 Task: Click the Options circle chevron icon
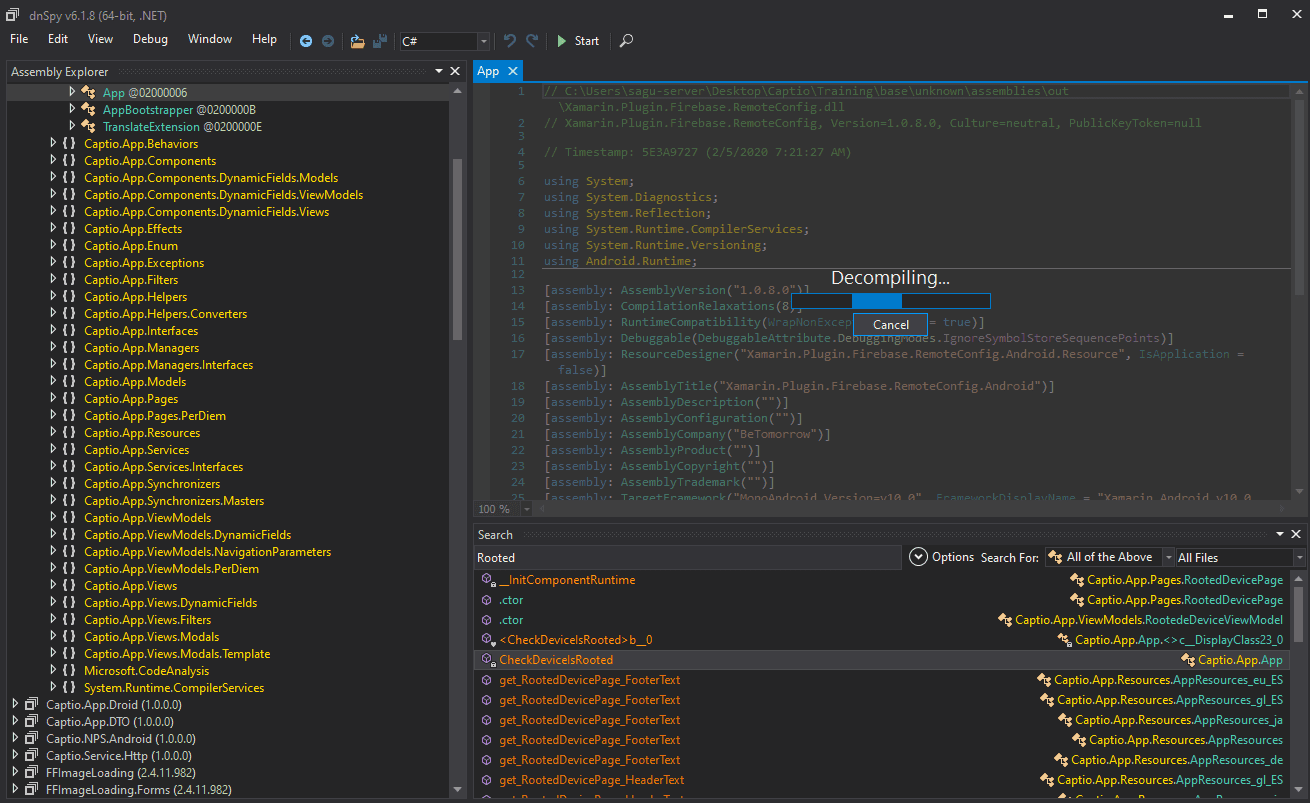click(x=918, y=557)
